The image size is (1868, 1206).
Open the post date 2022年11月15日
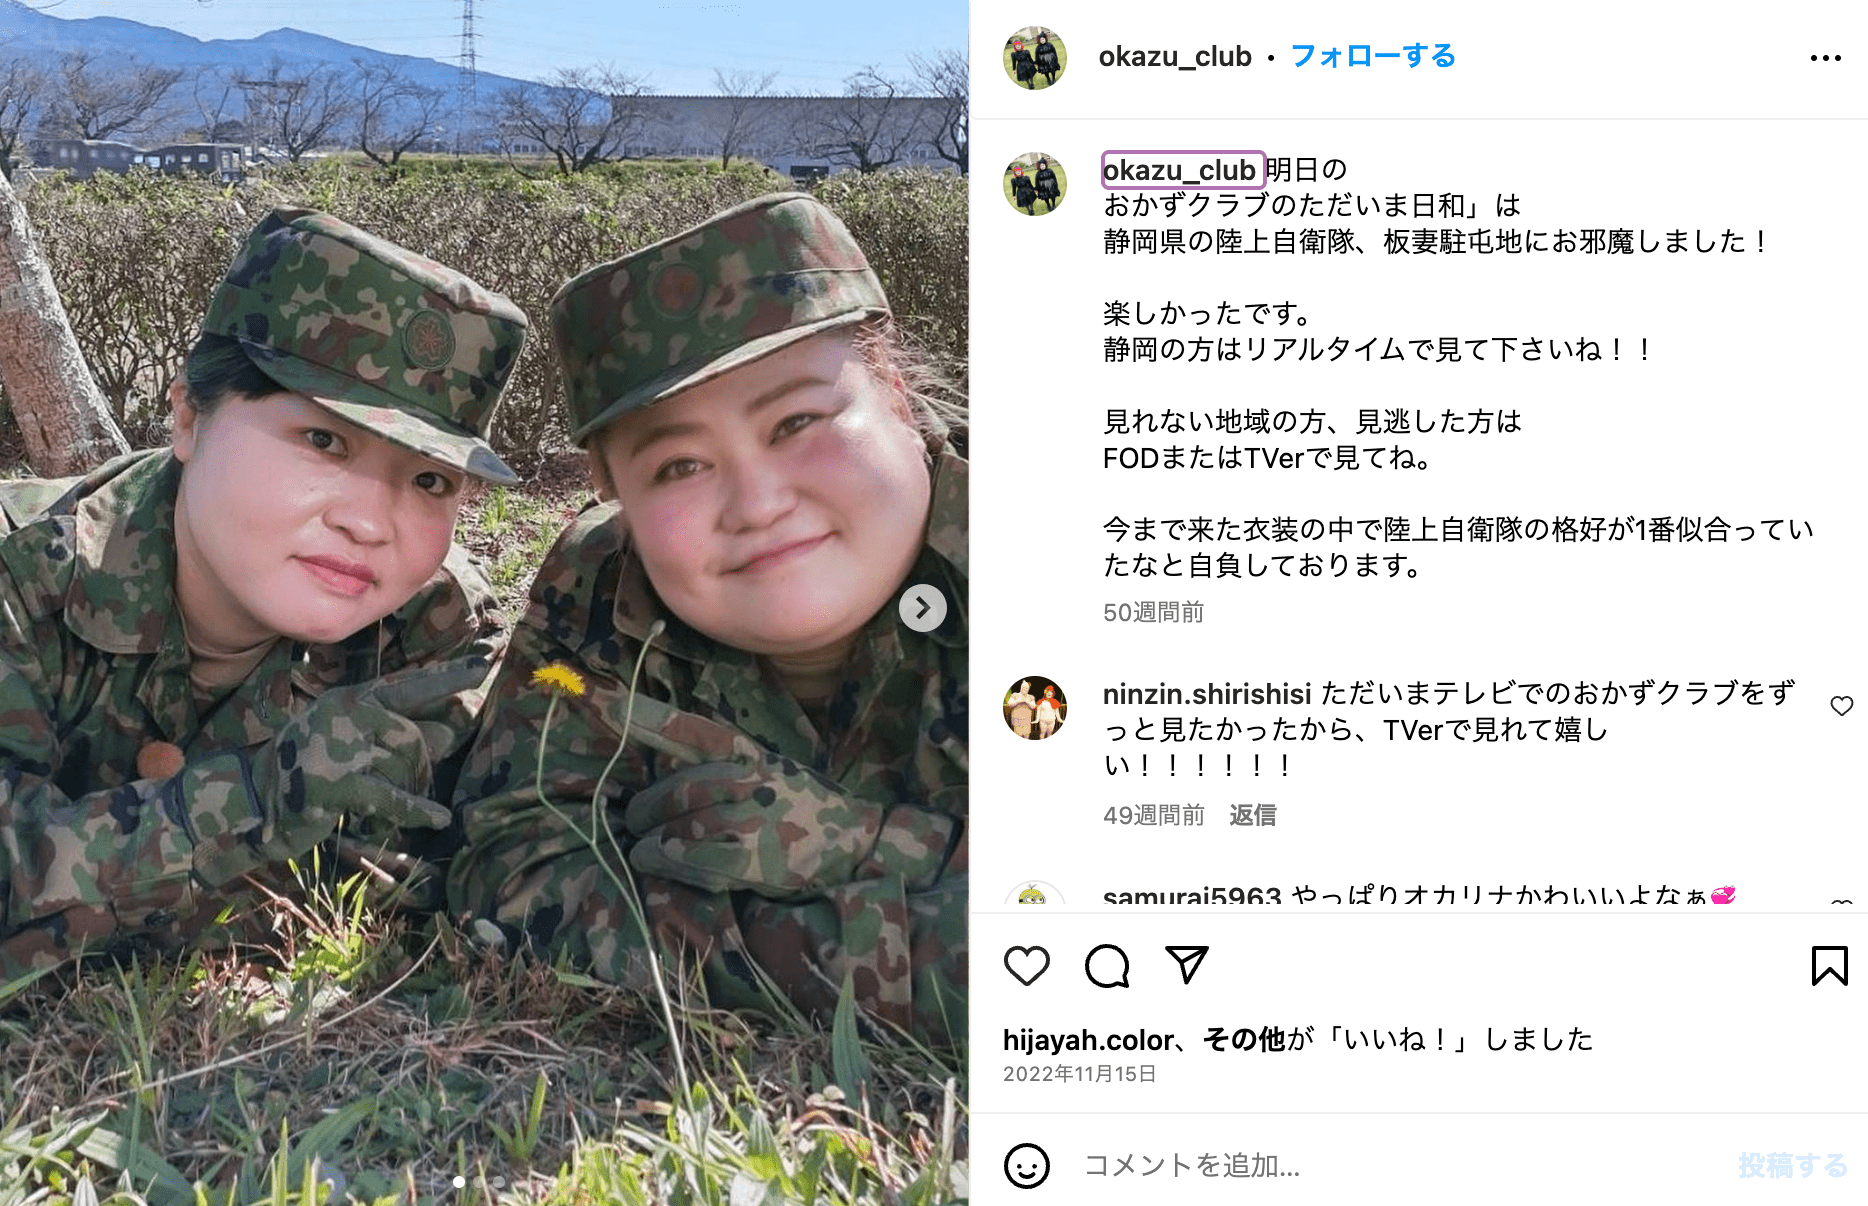(x=1079, y=1074)
